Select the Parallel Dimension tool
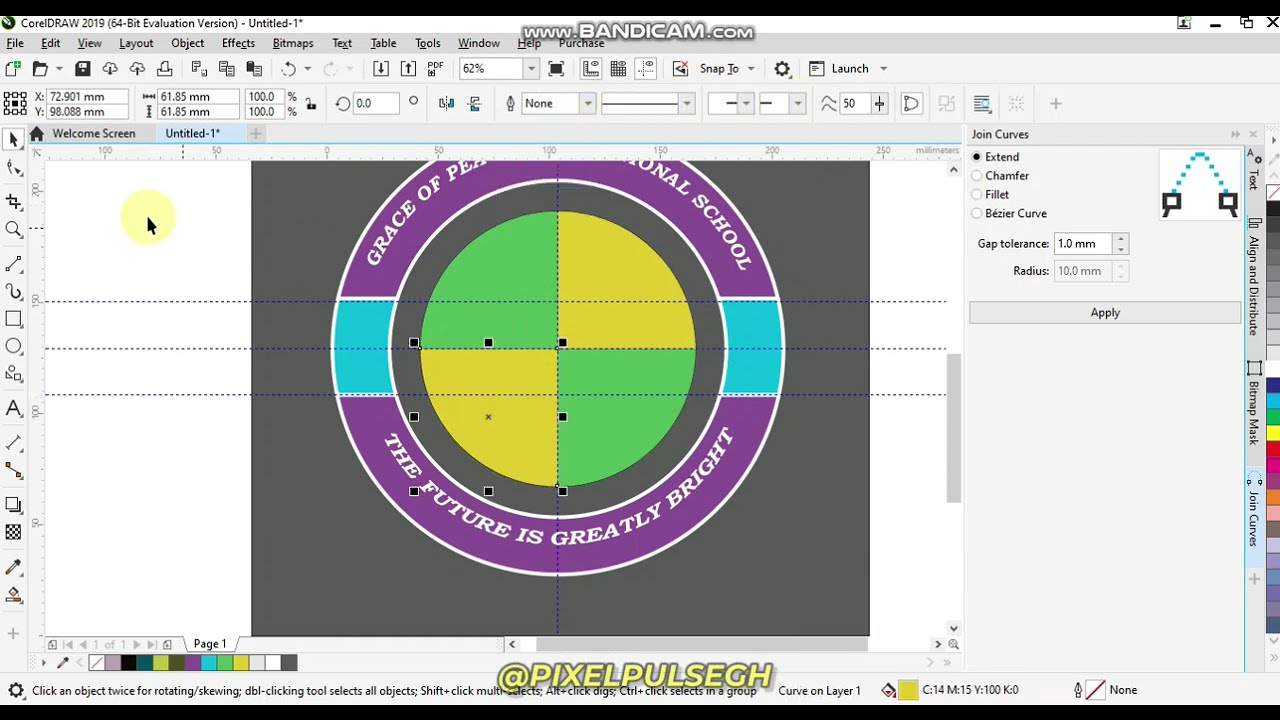Viewport: 1280px width, 720px height. [13, 442]
